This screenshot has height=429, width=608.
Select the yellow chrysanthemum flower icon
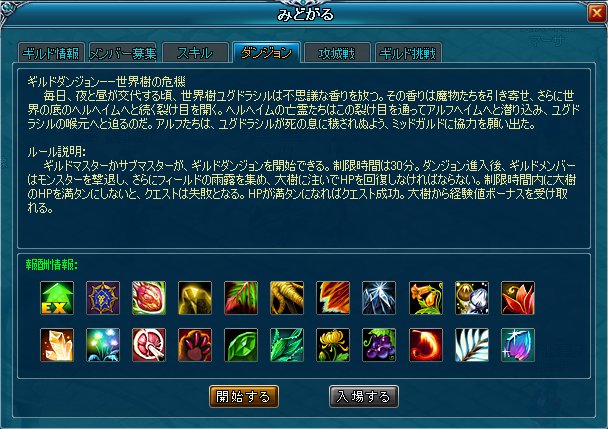click(x=333, y=345)
